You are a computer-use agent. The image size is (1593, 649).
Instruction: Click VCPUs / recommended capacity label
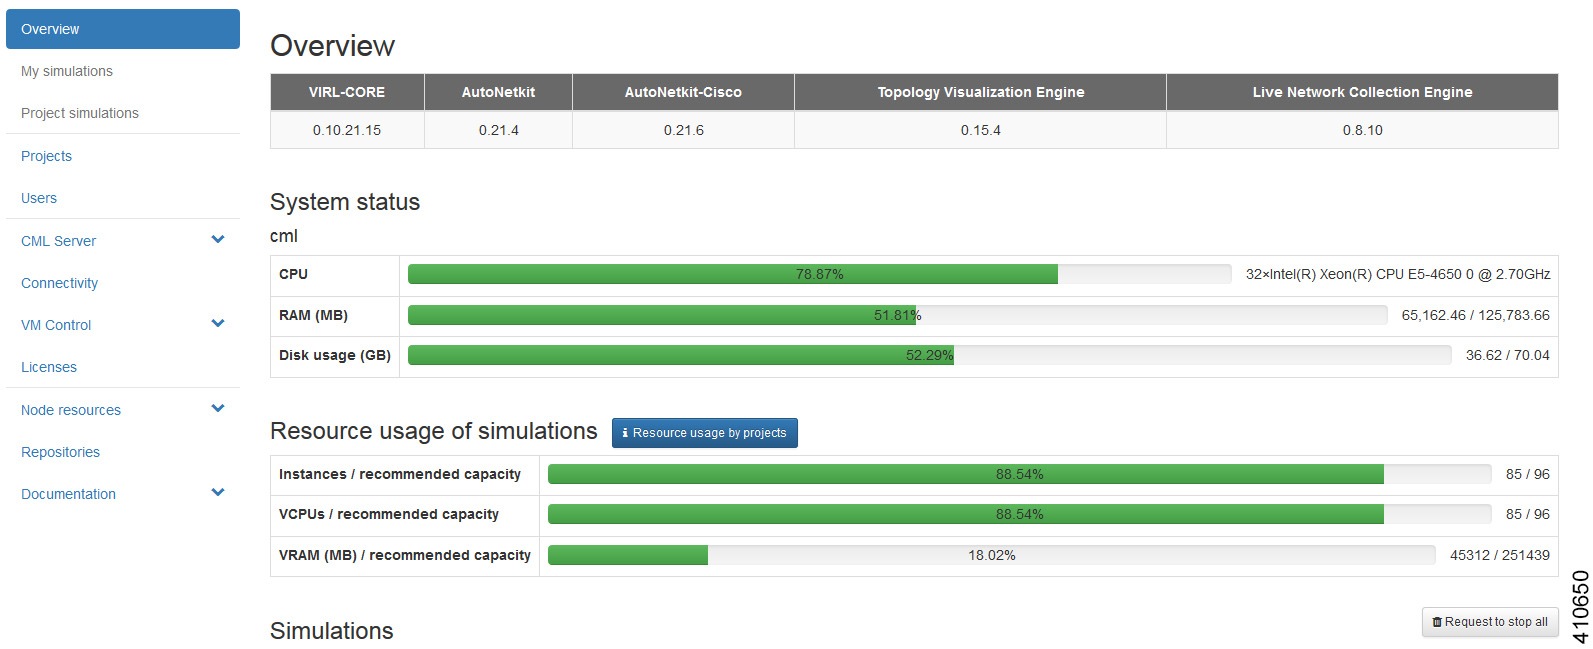[388, 514]
